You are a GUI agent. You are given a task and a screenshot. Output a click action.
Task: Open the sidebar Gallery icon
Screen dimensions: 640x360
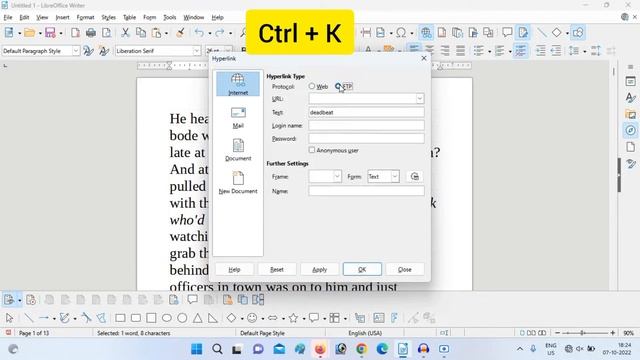click(x=631, y=114)
